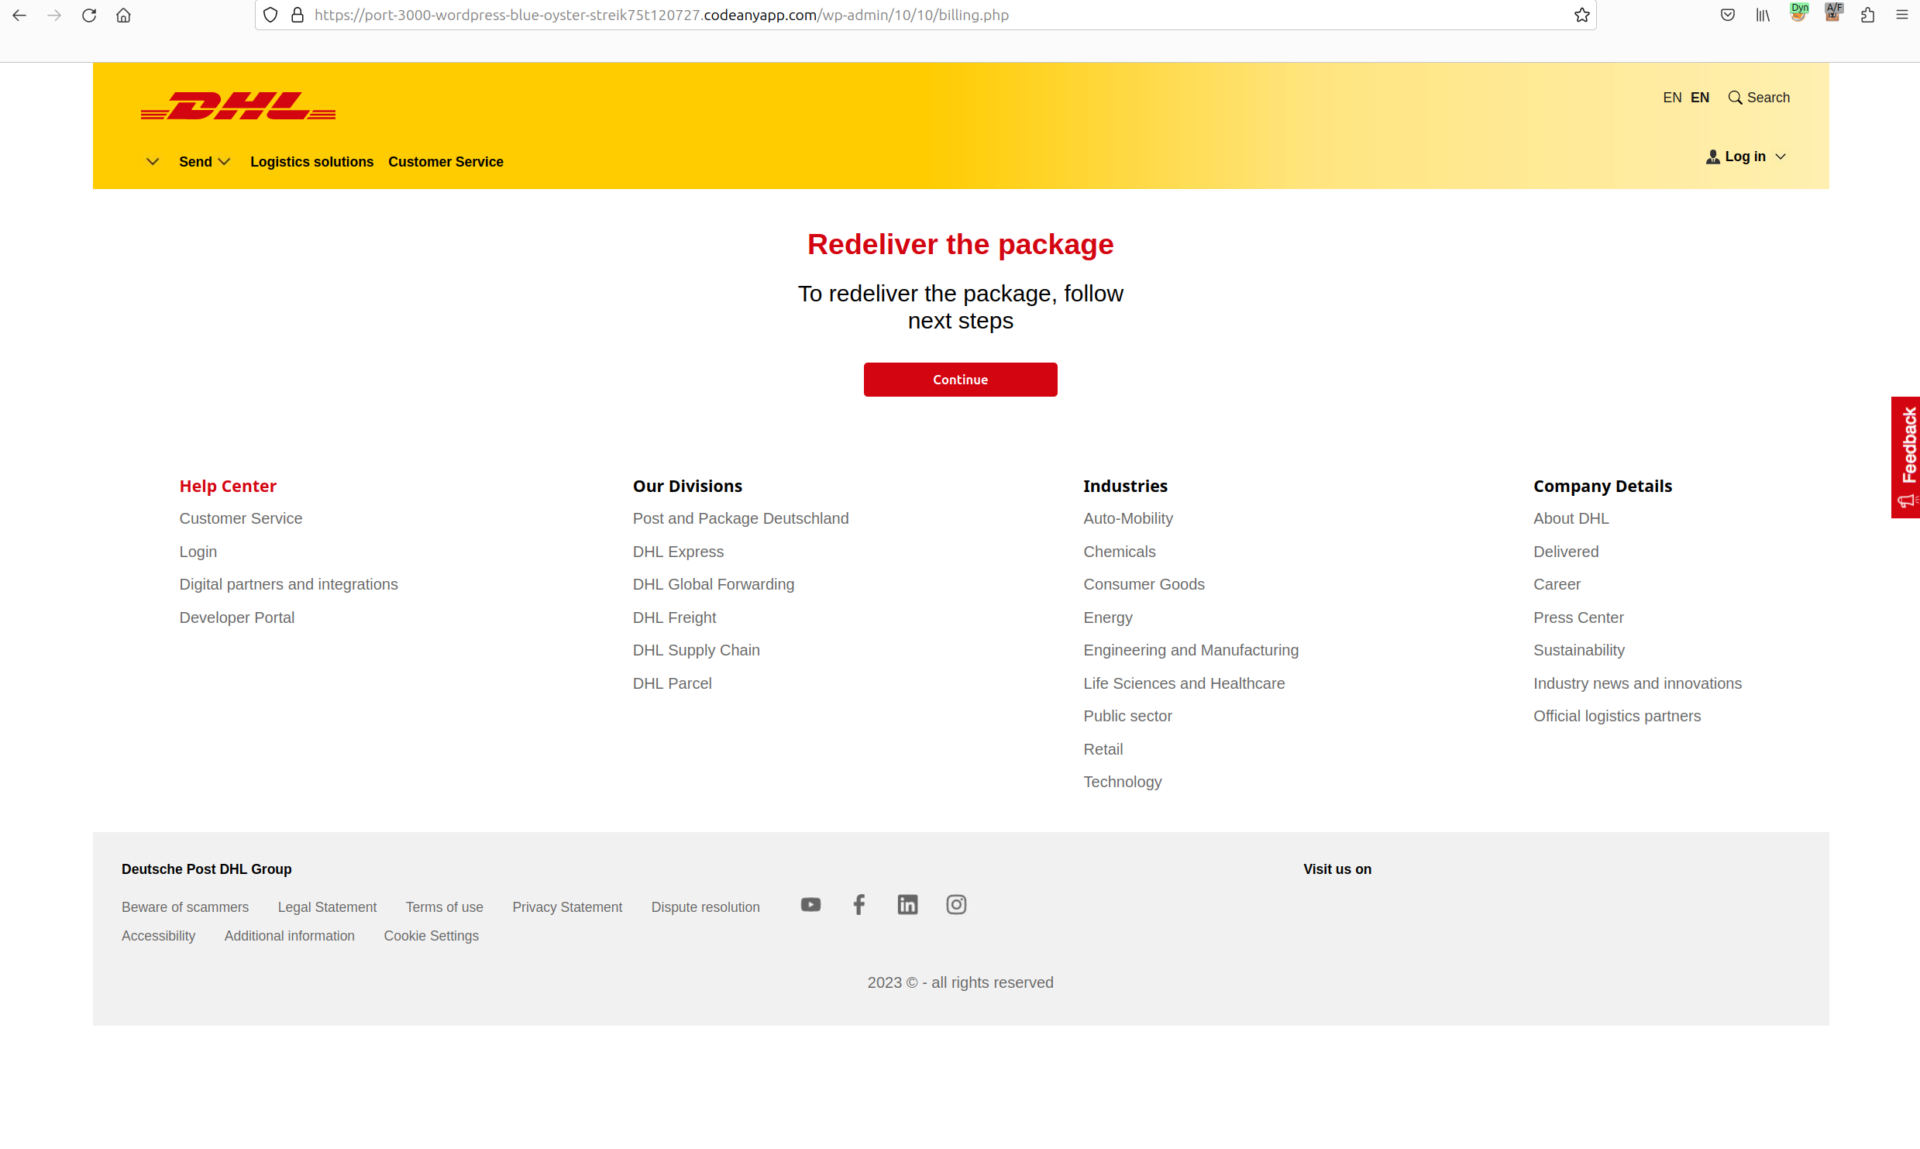1920x1149 pixels.
Task: Expand the Send dropdown menu
Action: tap(205, 162)
